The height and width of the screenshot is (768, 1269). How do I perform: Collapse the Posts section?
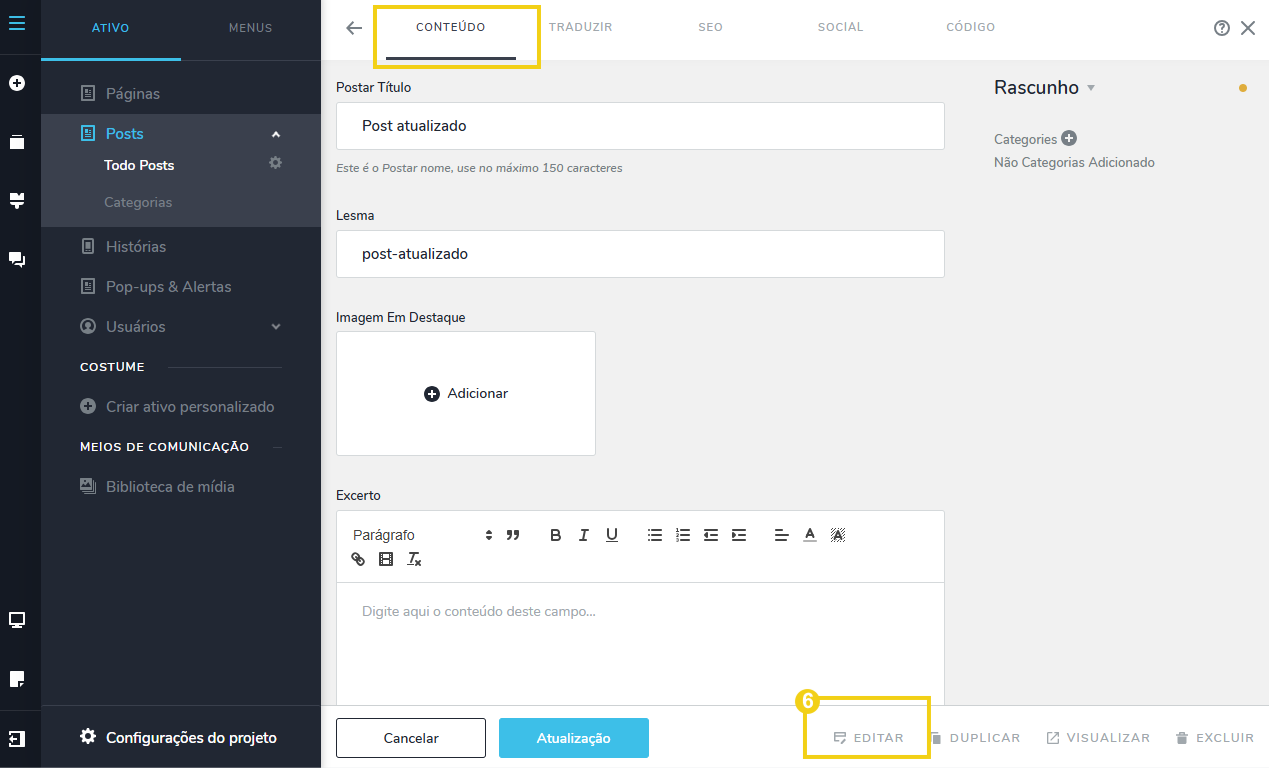pos(276,134)
